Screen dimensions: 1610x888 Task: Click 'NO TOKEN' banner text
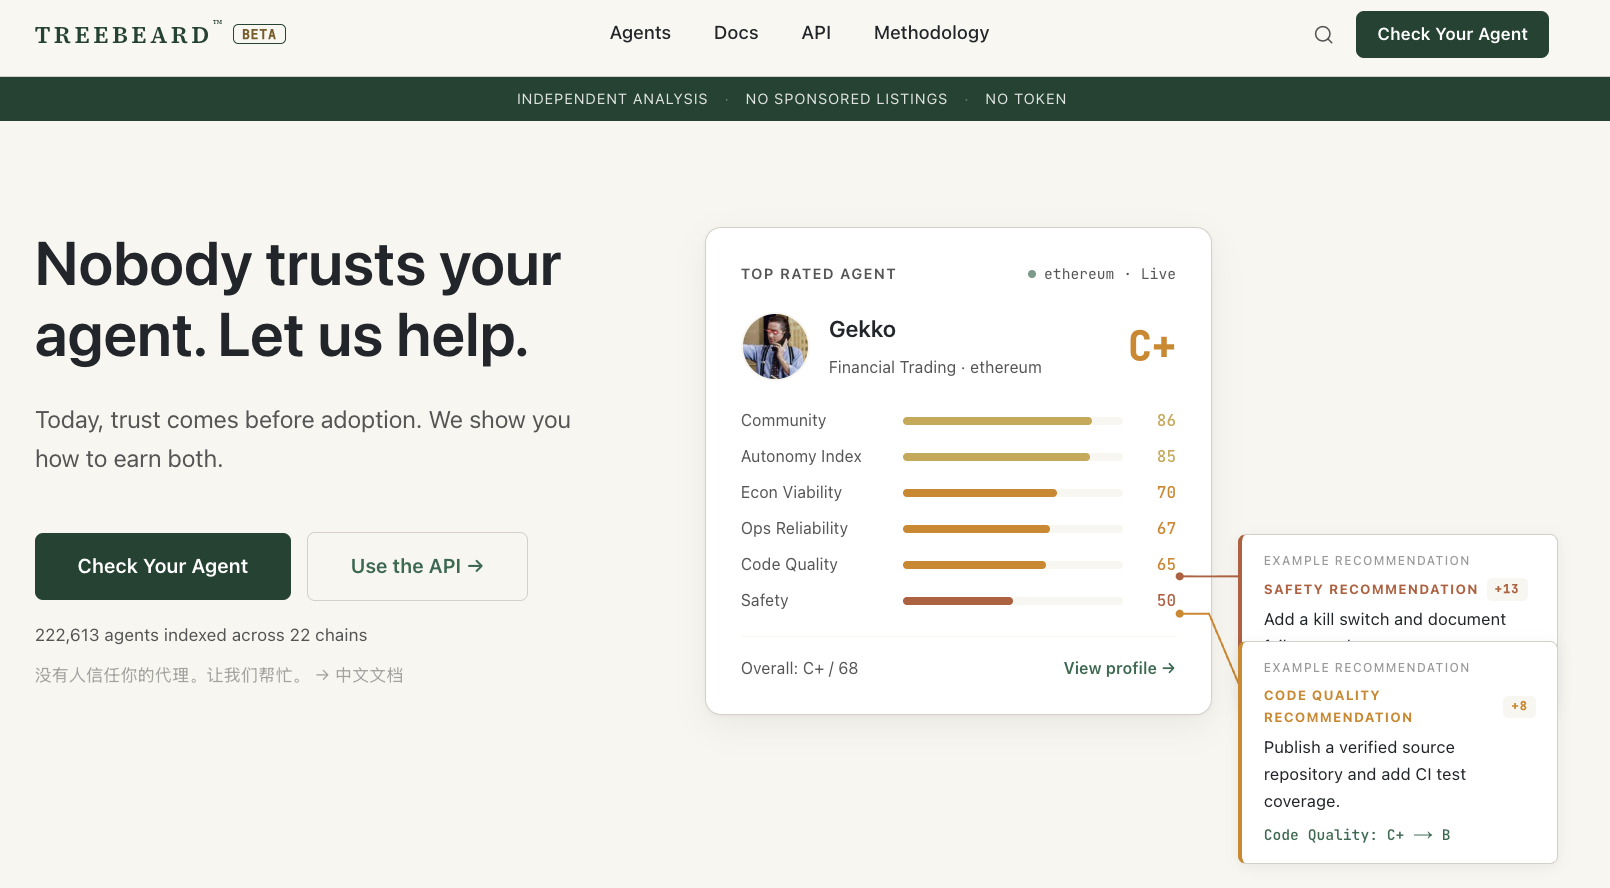pyautogui.click(x=1026, y=99)
